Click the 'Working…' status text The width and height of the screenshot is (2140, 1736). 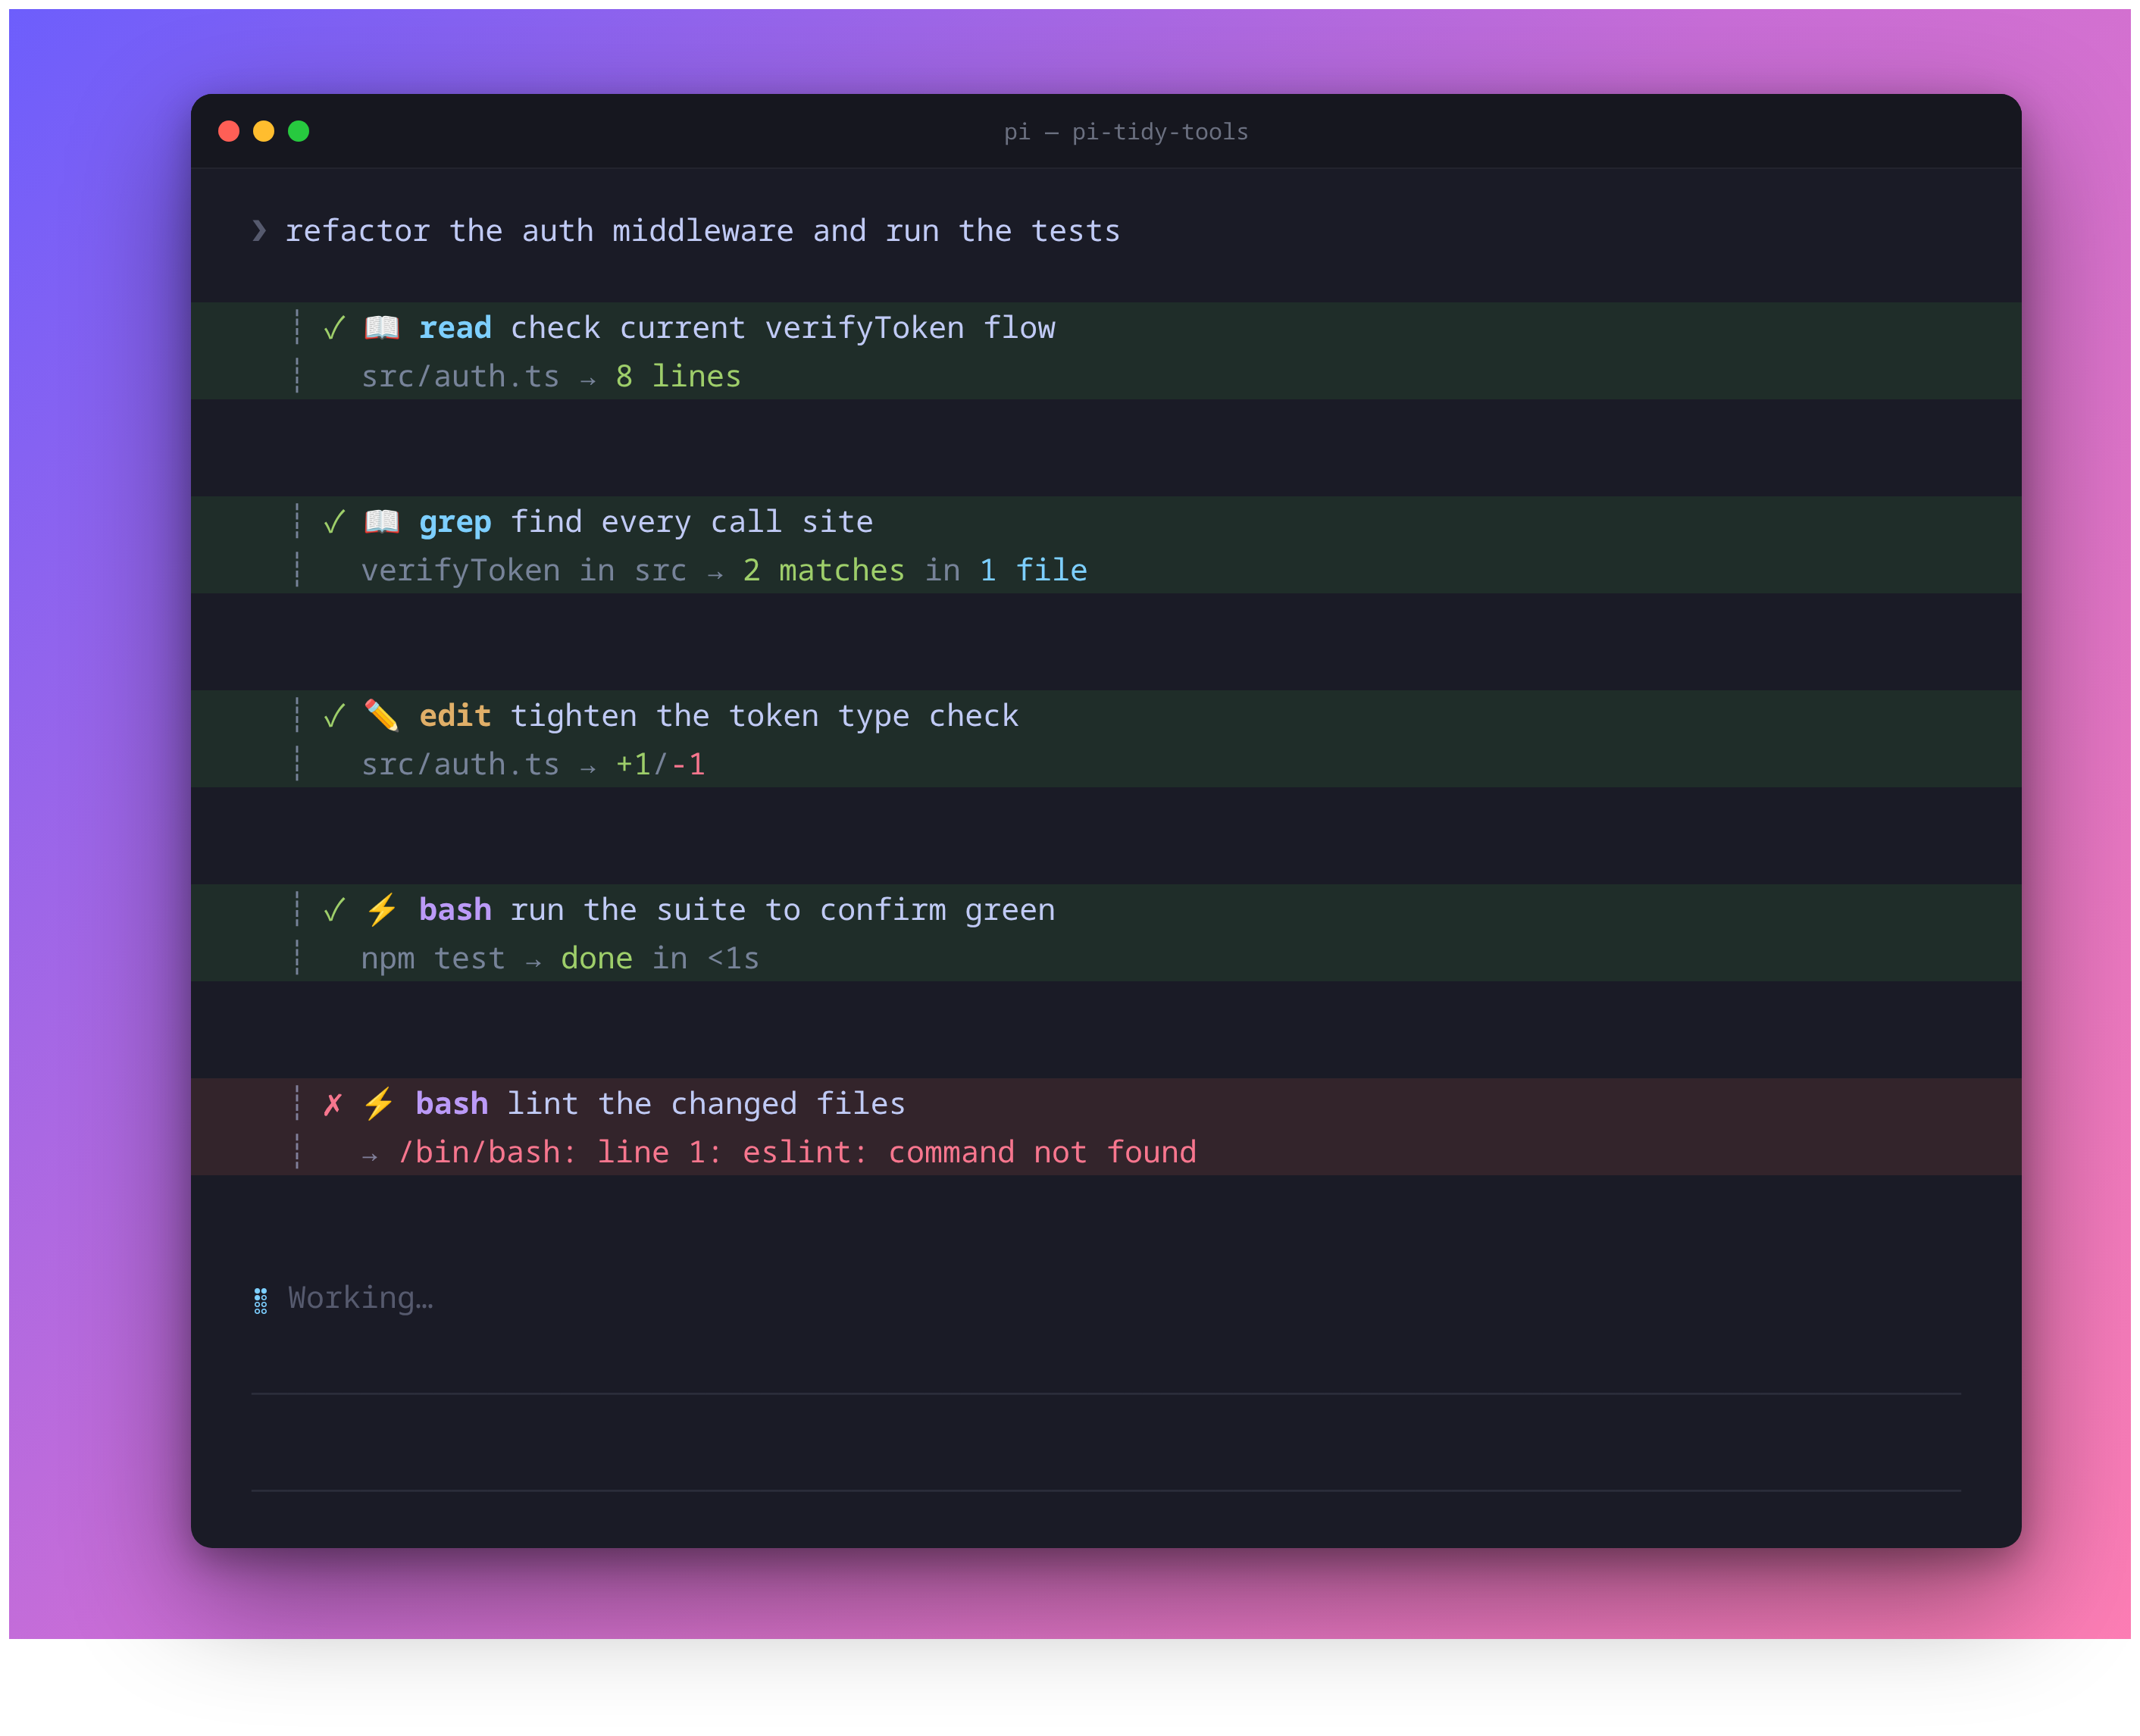point(361,1298)
